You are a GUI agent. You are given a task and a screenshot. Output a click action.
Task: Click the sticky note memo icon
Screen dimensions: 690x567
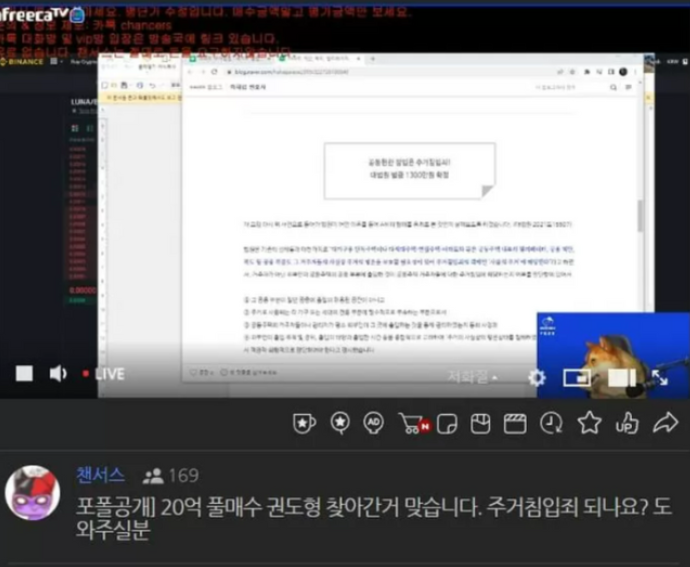coord(447,424)
